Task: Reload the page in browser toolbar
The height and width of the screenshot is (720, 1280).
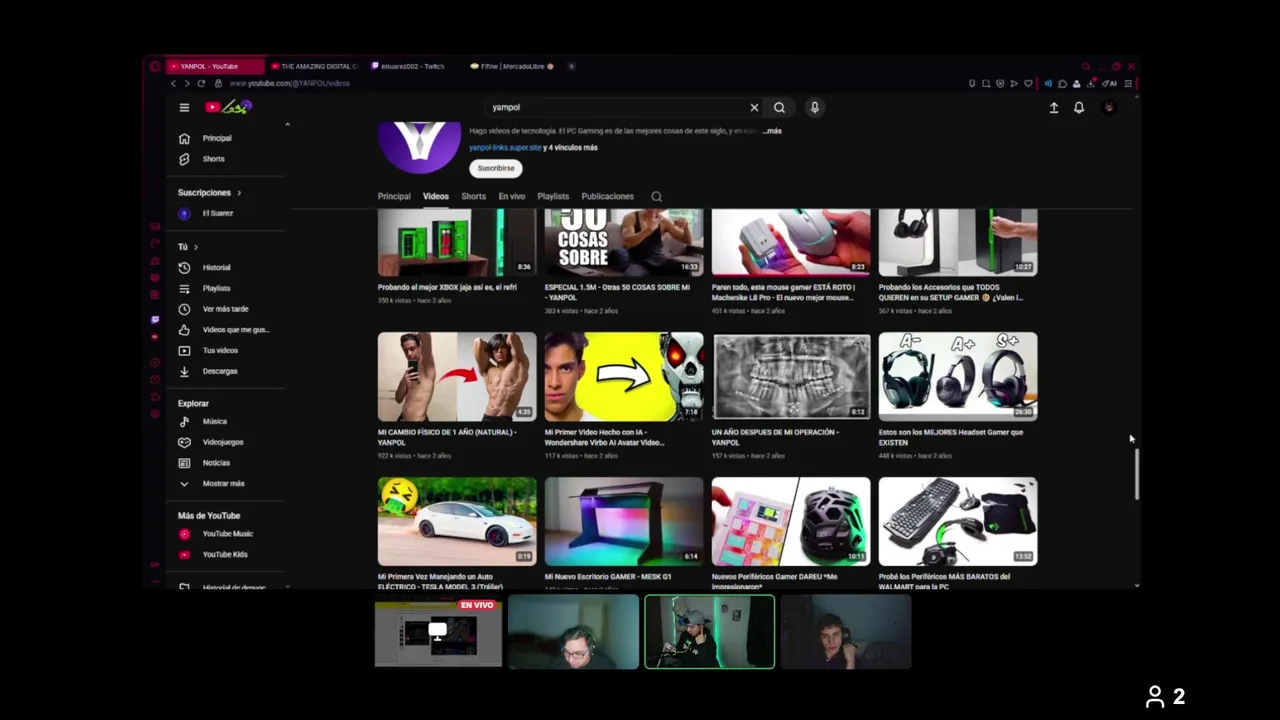Action: point(201,83)
